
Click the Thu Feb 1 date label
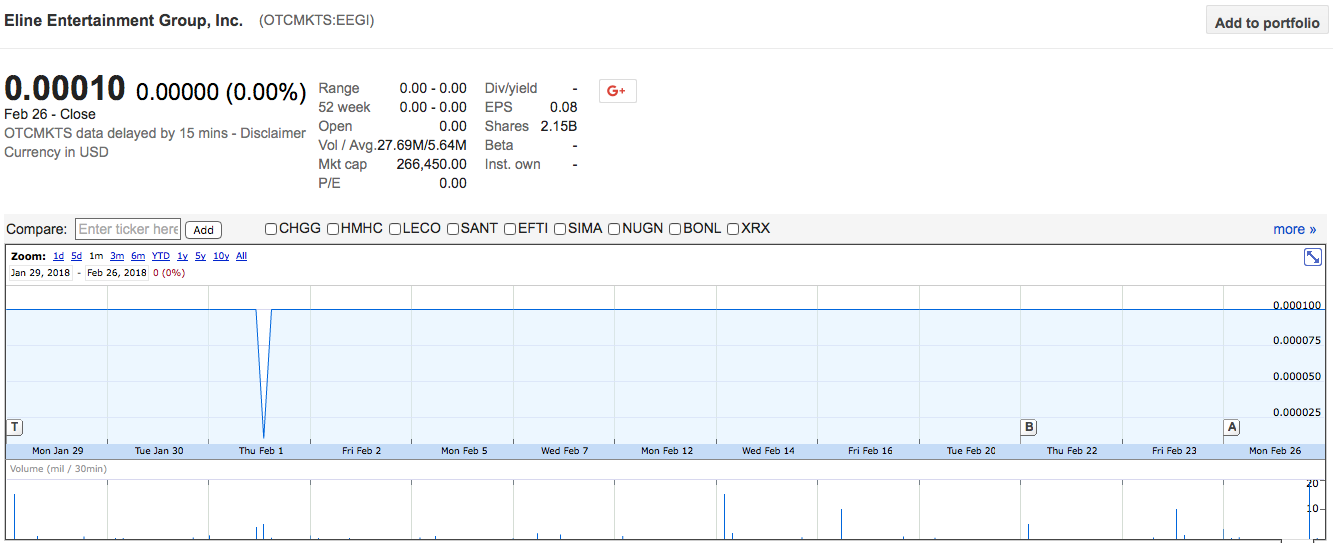pyautogui.click(x=261, y=451)
